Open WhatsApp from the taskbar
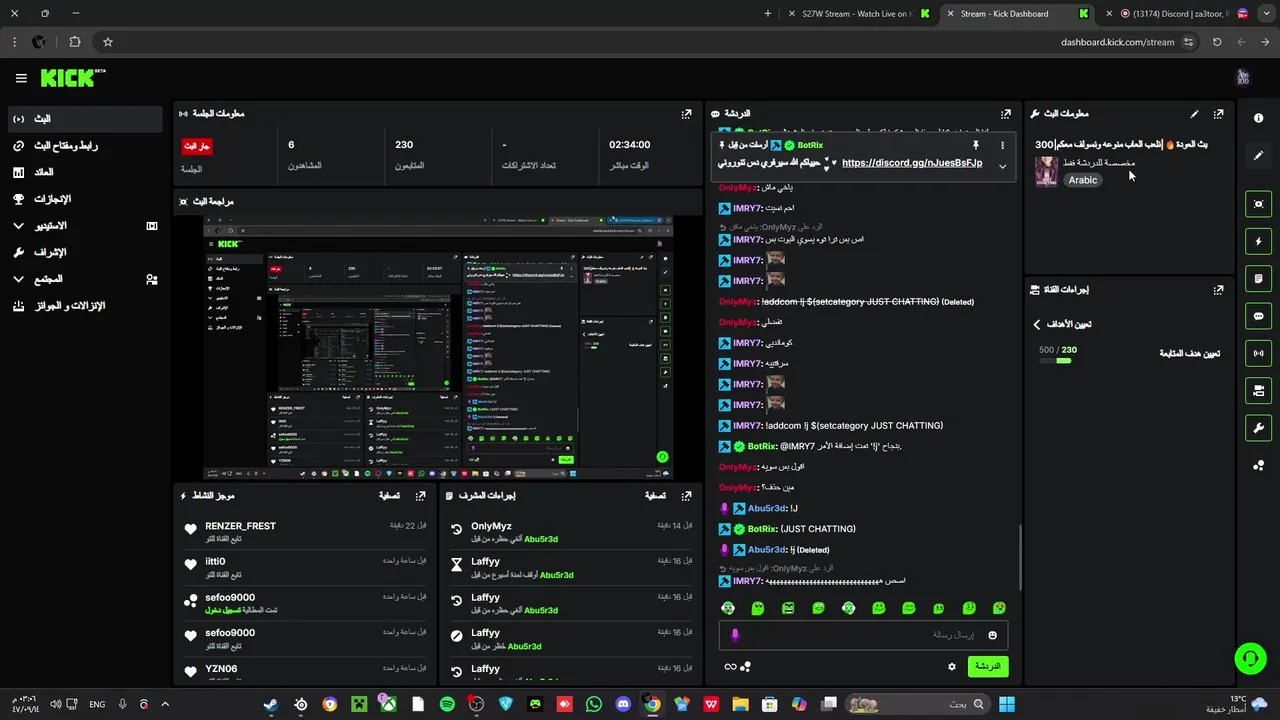This screenshot has width=1280, height=720. click(594, 704)
